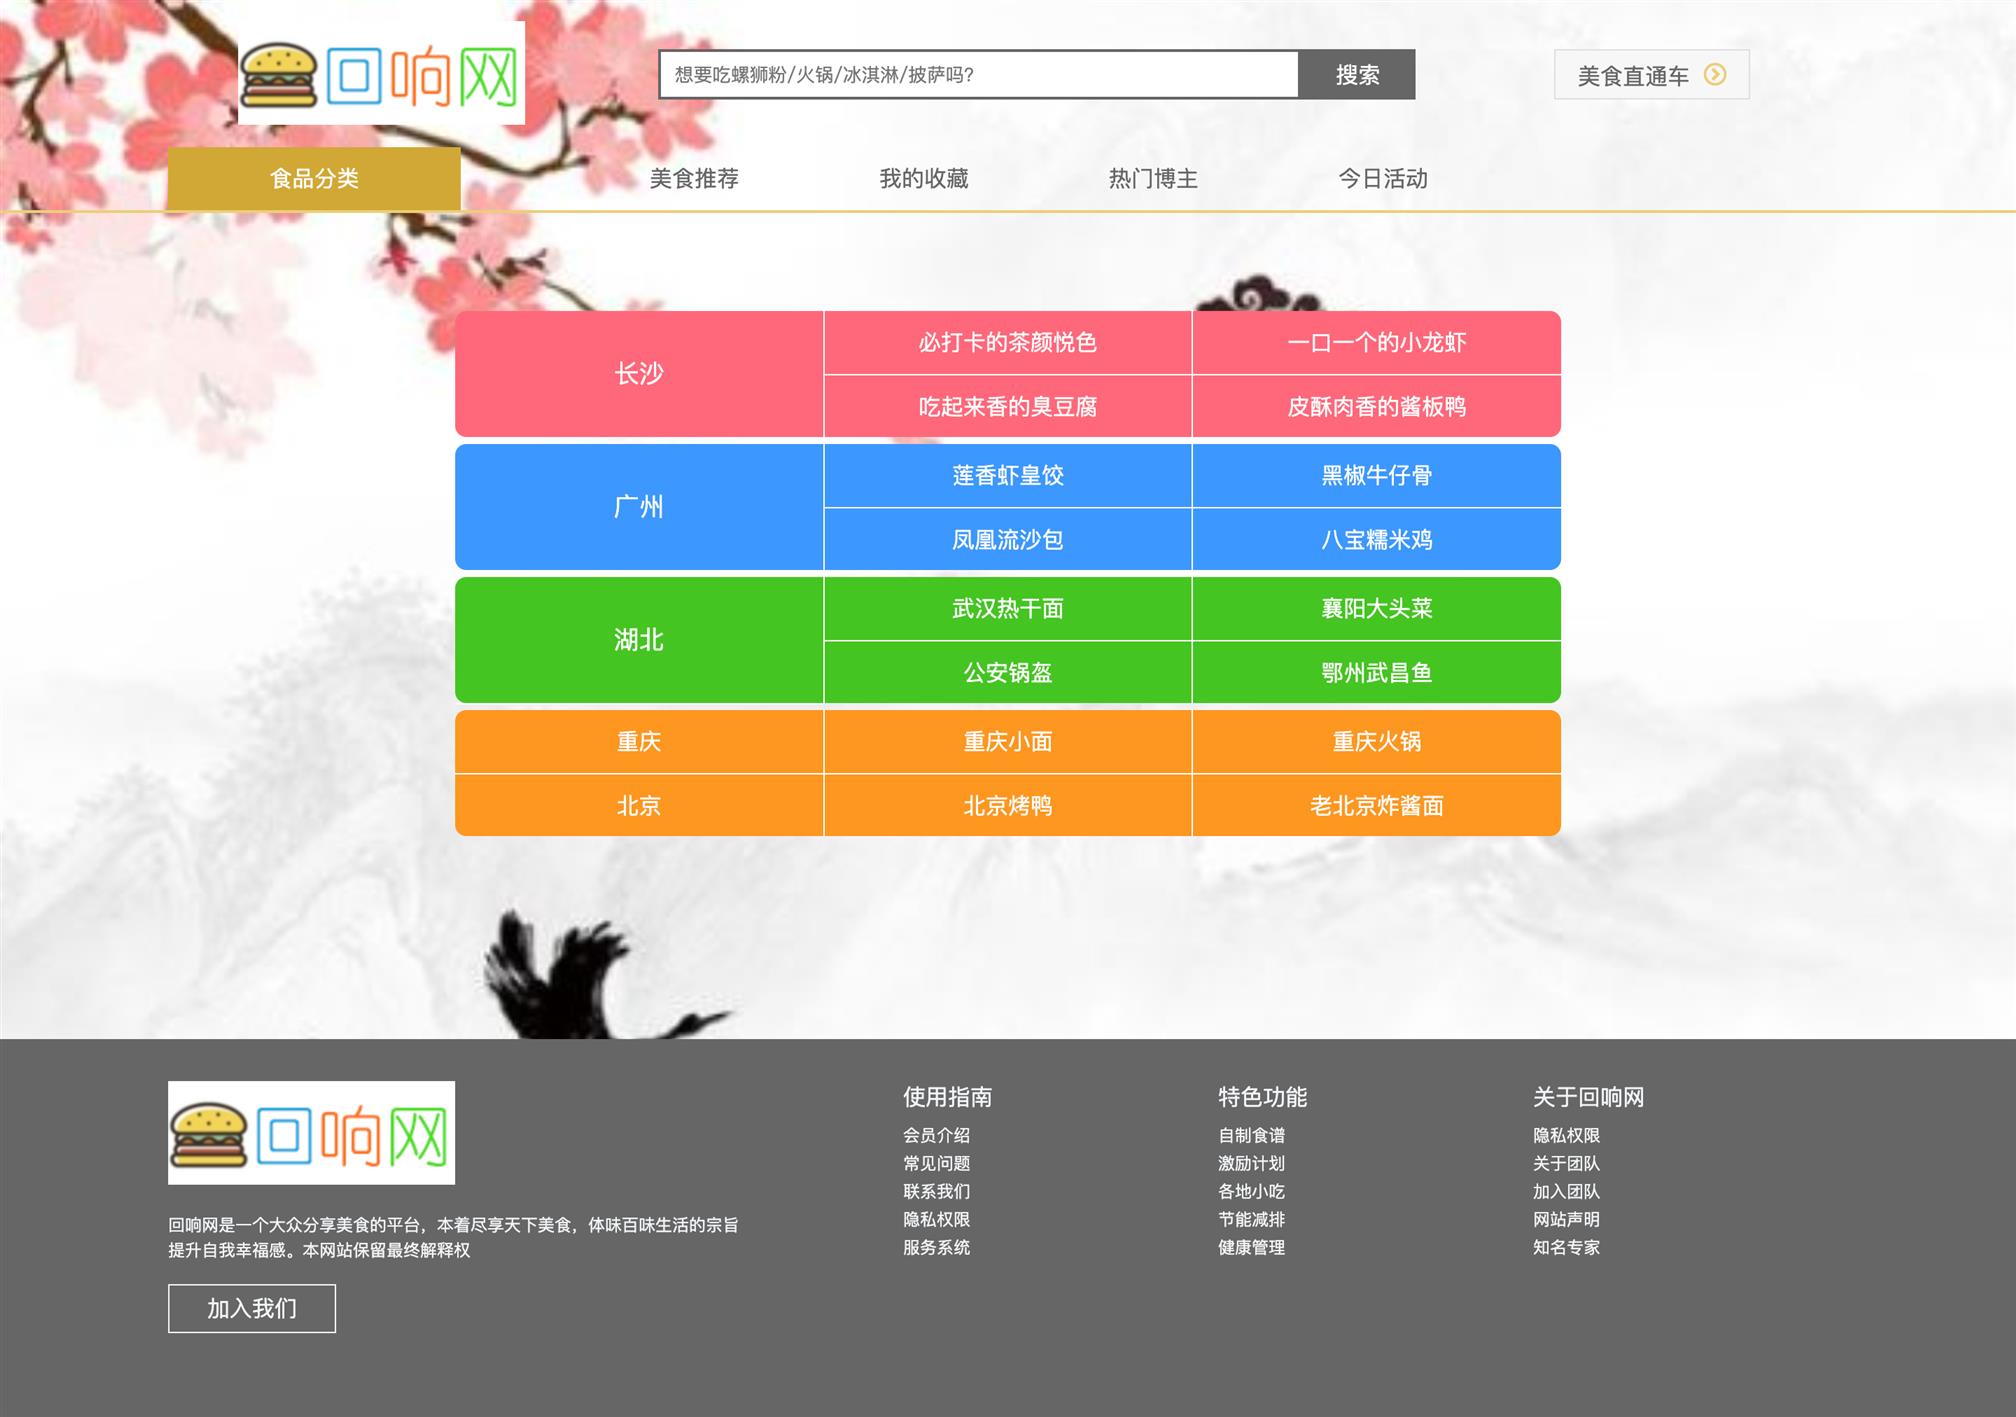Click 重庆火锅 orange cell
Screen dimensions: 2016x1417
(x=1376, y=742)
